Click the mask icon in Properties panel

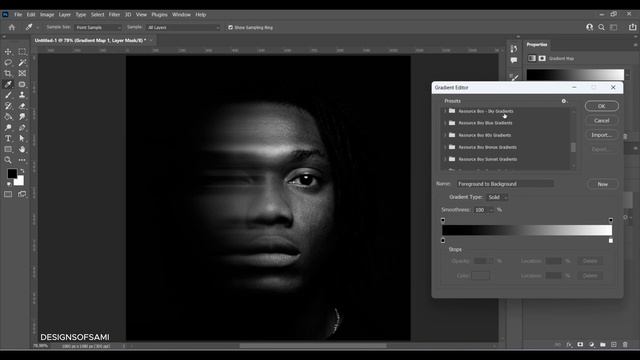(x=542, y=58)
